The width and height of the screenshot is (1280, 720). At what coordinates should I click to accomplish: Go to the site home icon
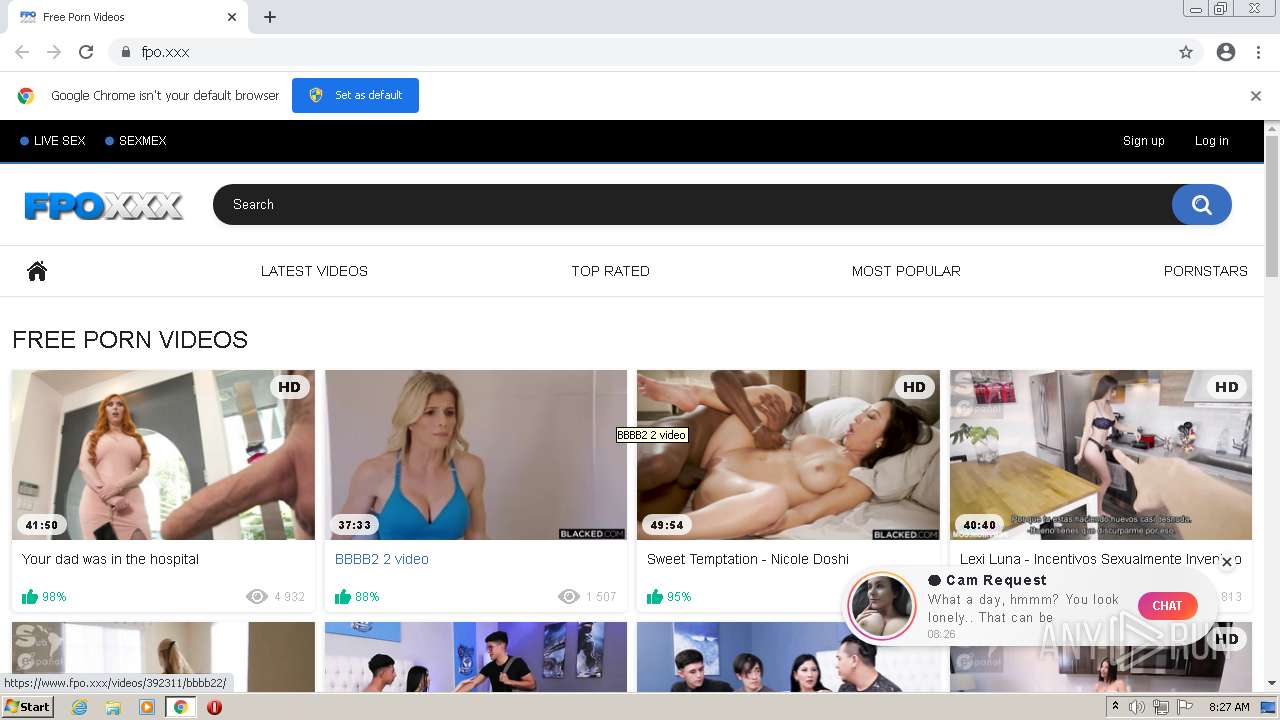pyautogui.click(x=37, y=271)
